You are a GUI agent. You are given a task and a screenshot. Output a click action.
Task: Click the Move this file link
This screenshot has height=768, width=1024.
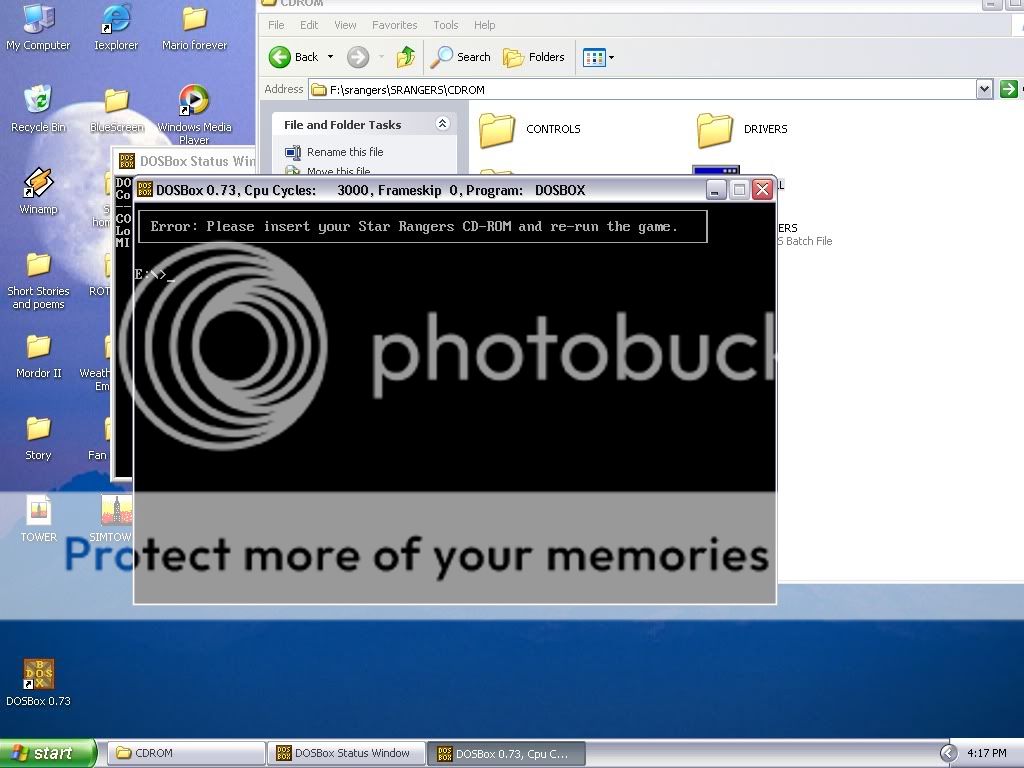coord(338,171)
